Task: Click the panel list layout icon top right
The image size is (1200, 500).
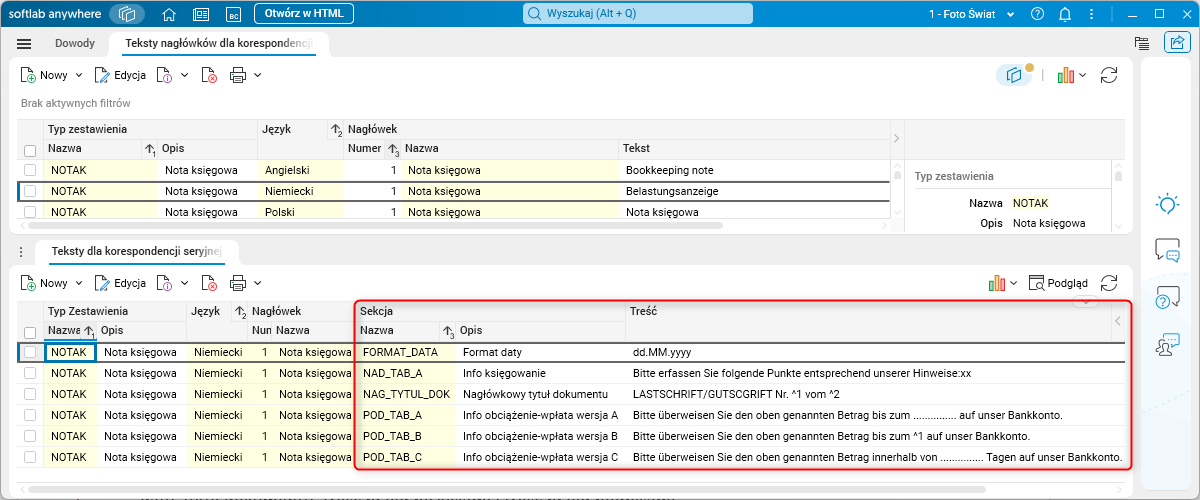Action: point(1142,43)
